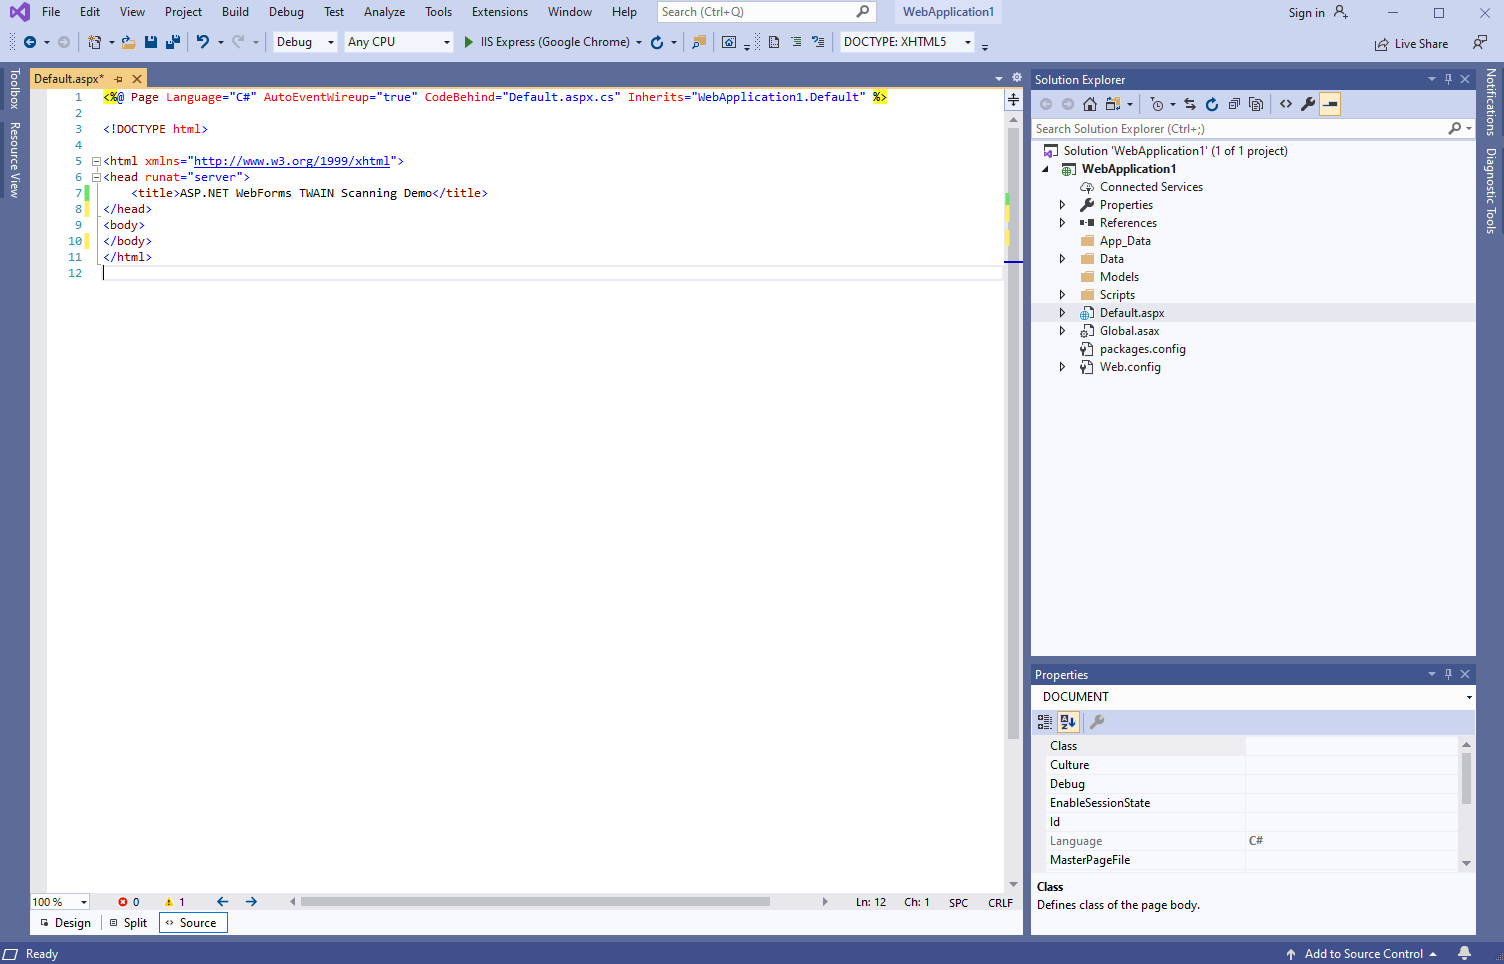Start debugging with the green play arrow
Viewport: 1504px width, 964px height.
click(468, 42)
